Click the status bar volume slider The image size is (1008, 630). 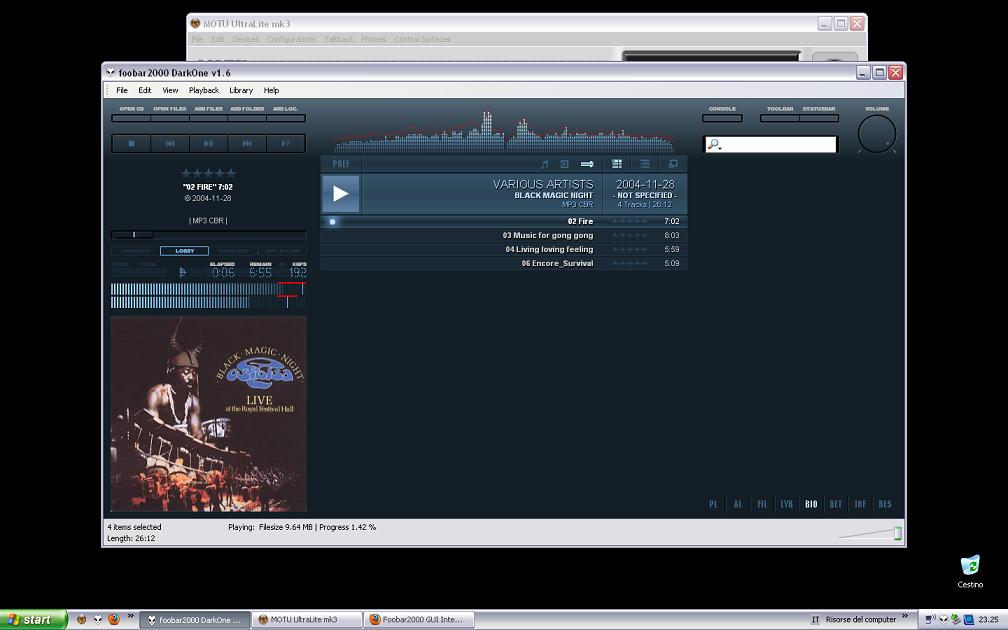click(870, 533)
